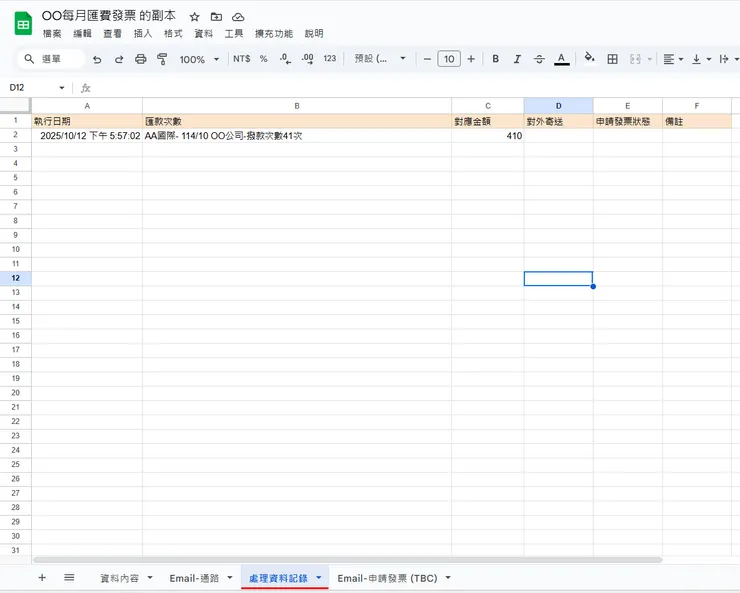The width and height of the screenshot is (740, 593).
Task: Open the fill color picker
Action: 589,58
